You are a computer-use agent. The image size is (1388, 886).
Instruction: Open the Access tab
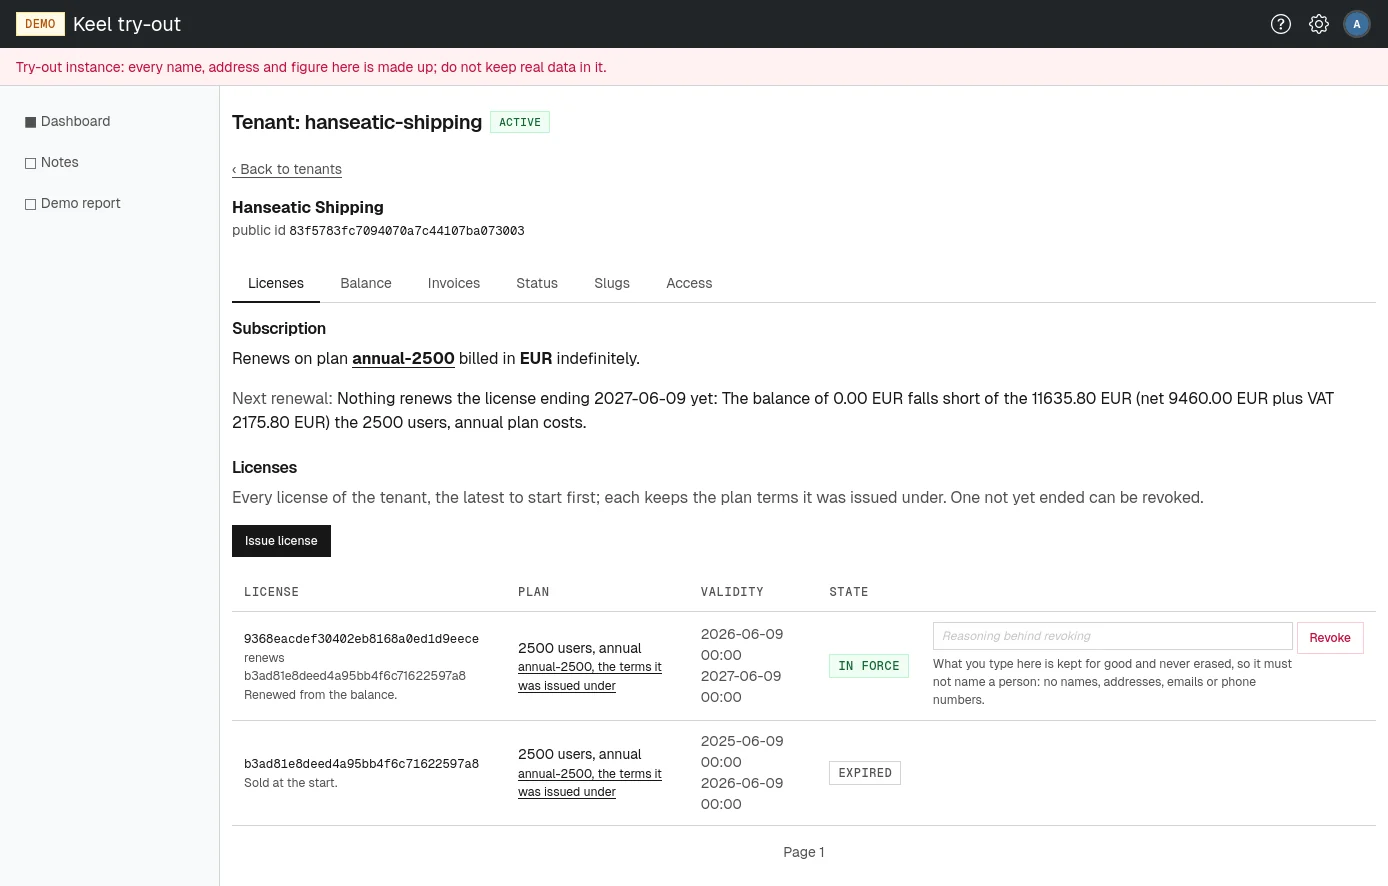pyautogui.click(x=689, y=283)
